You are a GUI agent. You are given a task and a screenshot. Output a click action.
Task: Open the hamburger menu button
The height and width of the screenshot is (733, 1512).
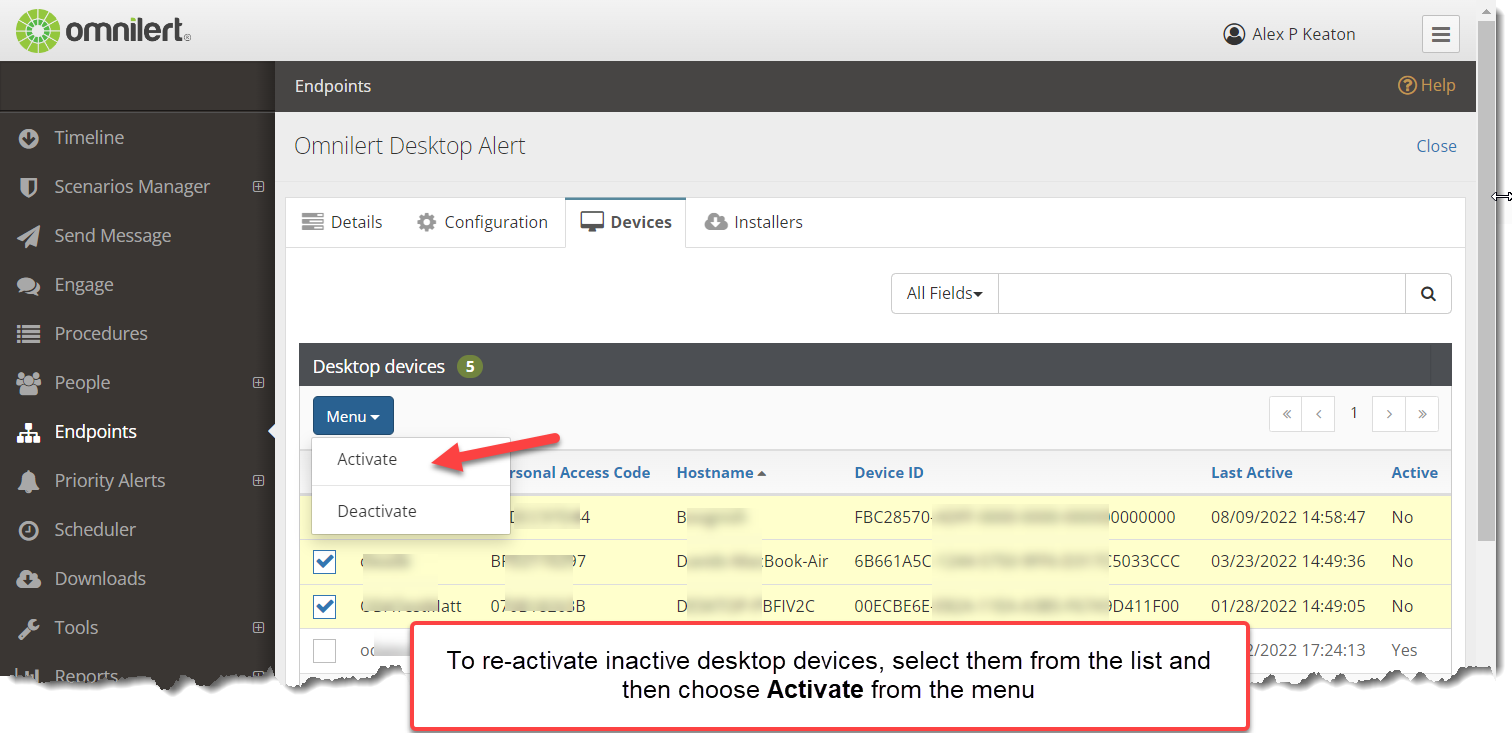[x=1441, y=35]
